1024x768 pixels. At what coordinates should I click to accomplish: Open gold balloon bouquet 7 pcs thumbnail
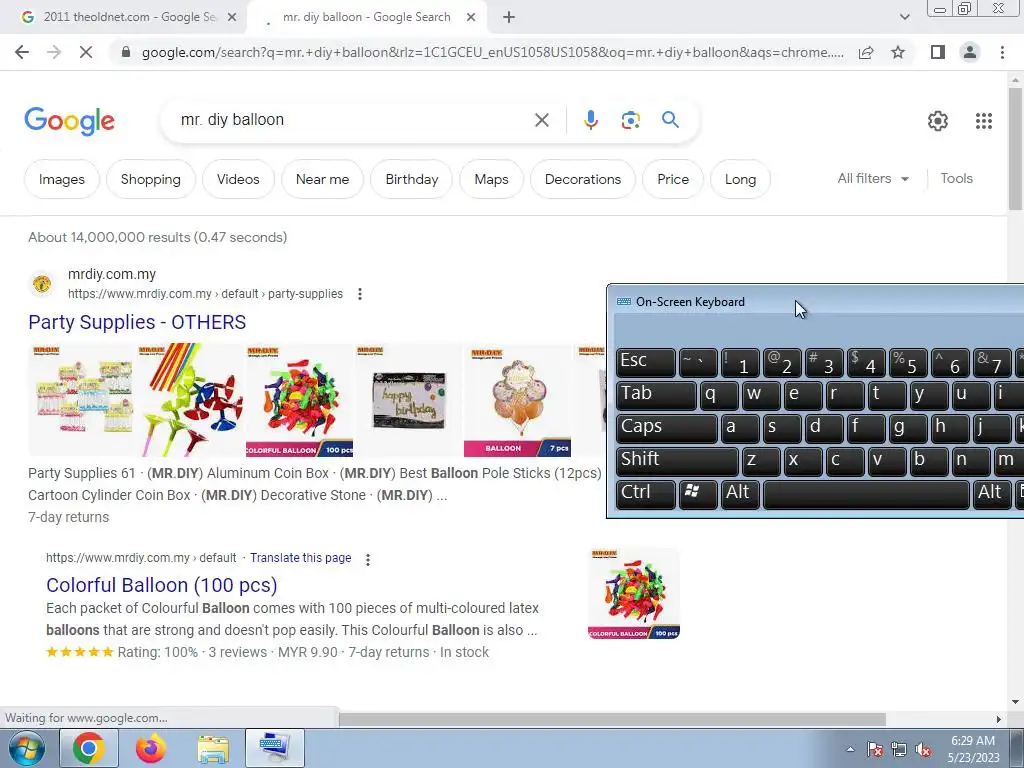click(517, 400)
